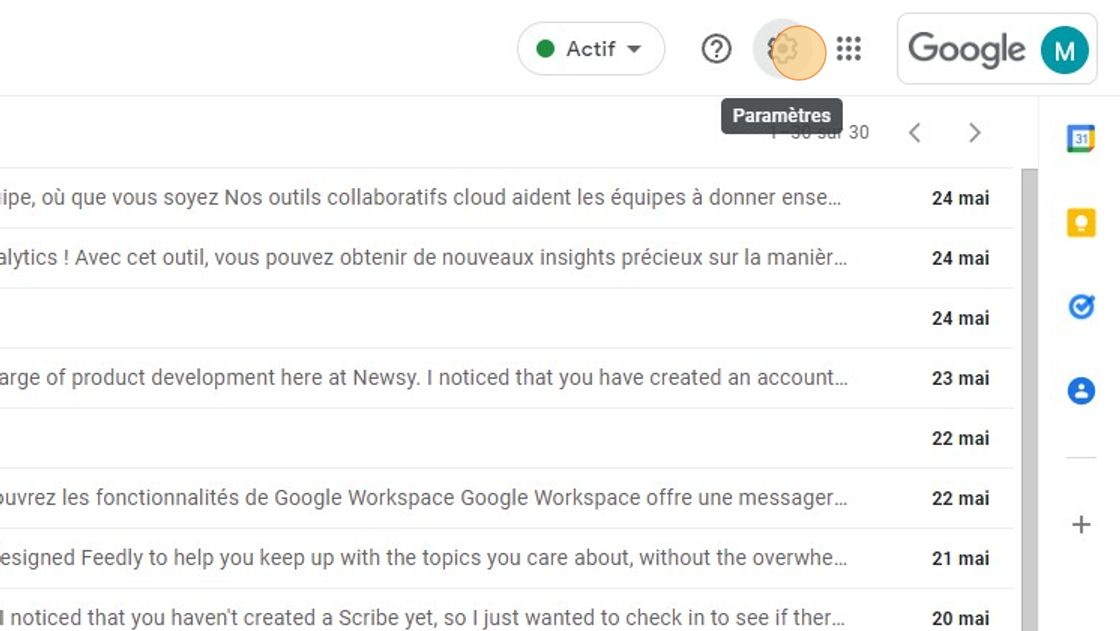The height and width of the screenshot is (631, 1120).
Task: Go to the next page of emails
Action: [975, 132]
